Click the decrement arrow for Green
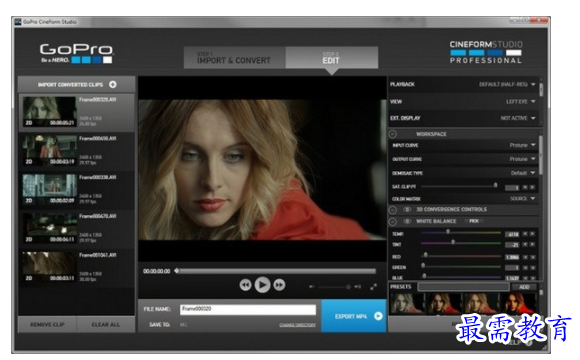This screenshot has height=360, width=580. click(x=525, y=267)
